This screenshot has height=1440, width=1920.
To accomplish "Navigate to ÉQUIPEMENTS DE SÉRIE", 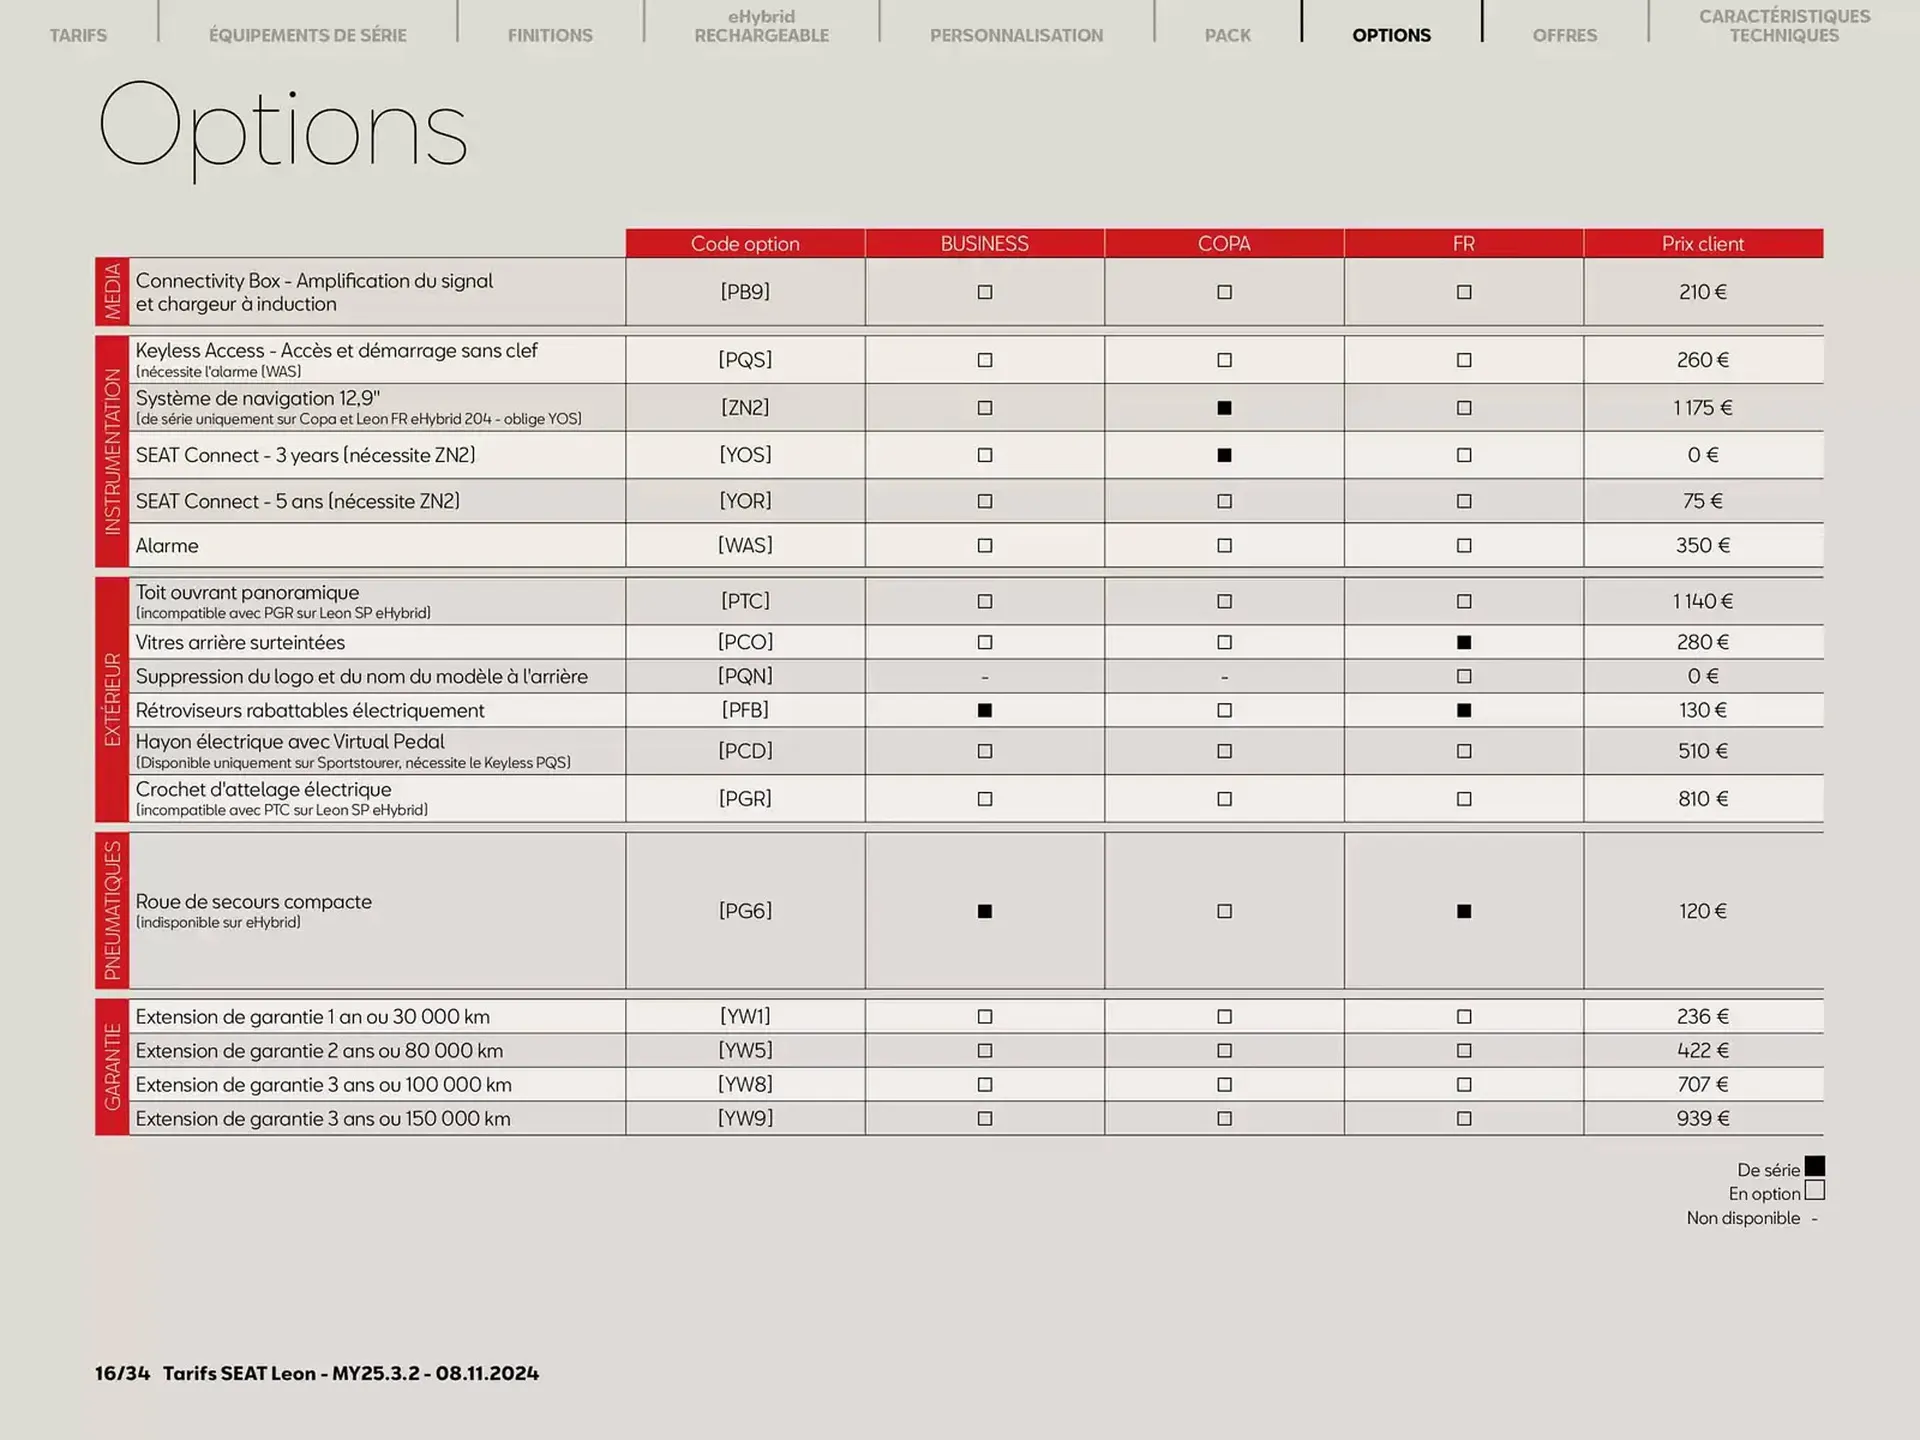I will click(307, 35).
